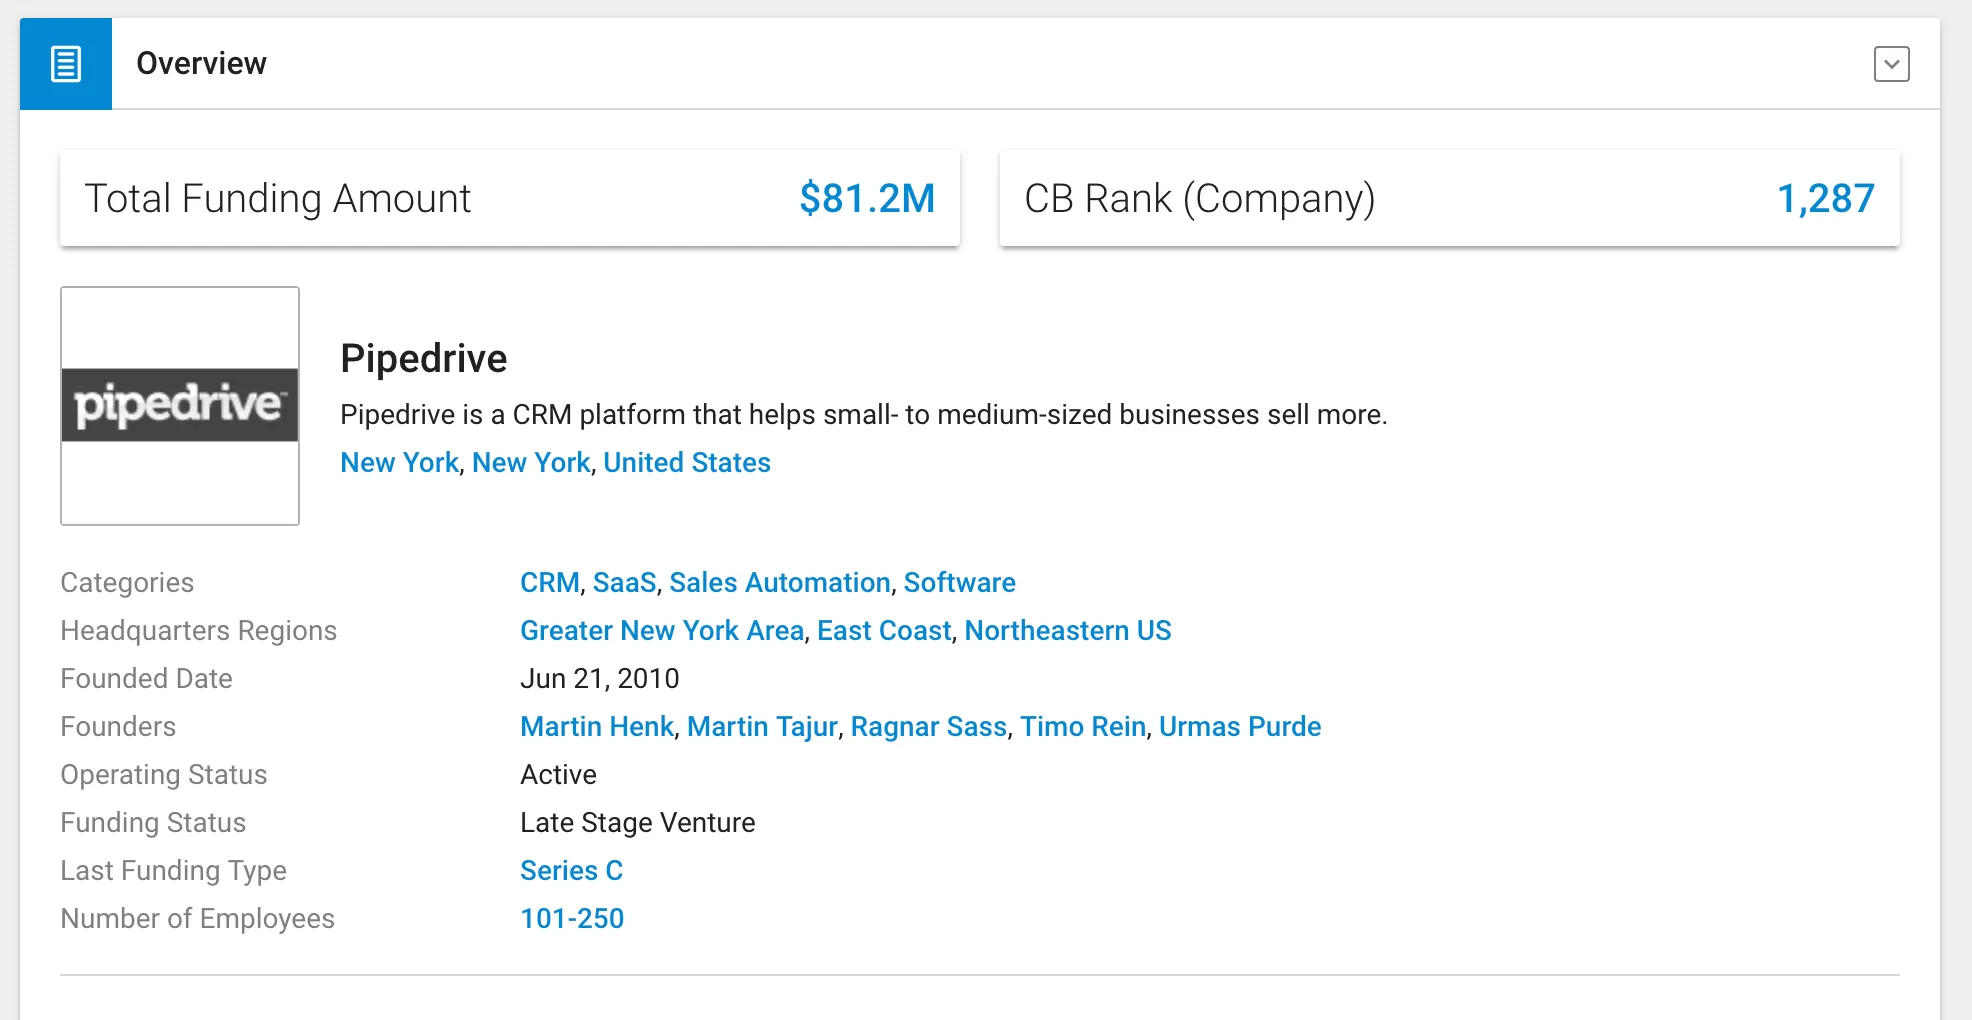
Task: Click the Pipedrive logo thumbnail
Action: coord(180,406)
